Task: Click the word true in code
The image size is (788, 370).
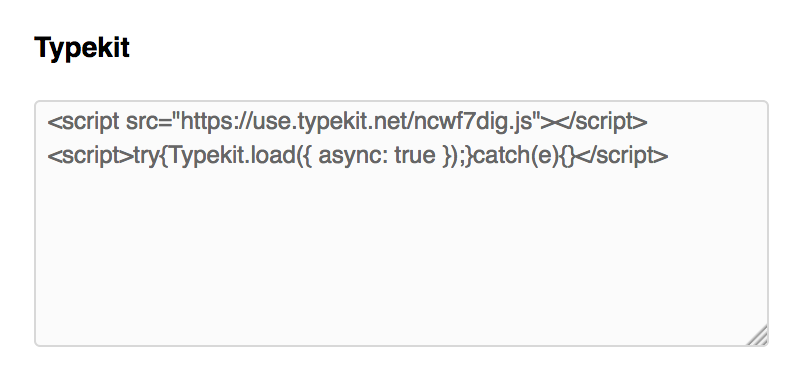Action: coord(415,155)
